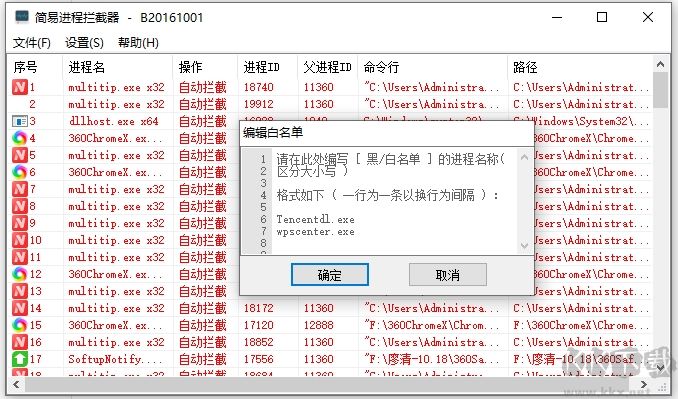Click the multitip icon in row 13

[x=19, y=291]
